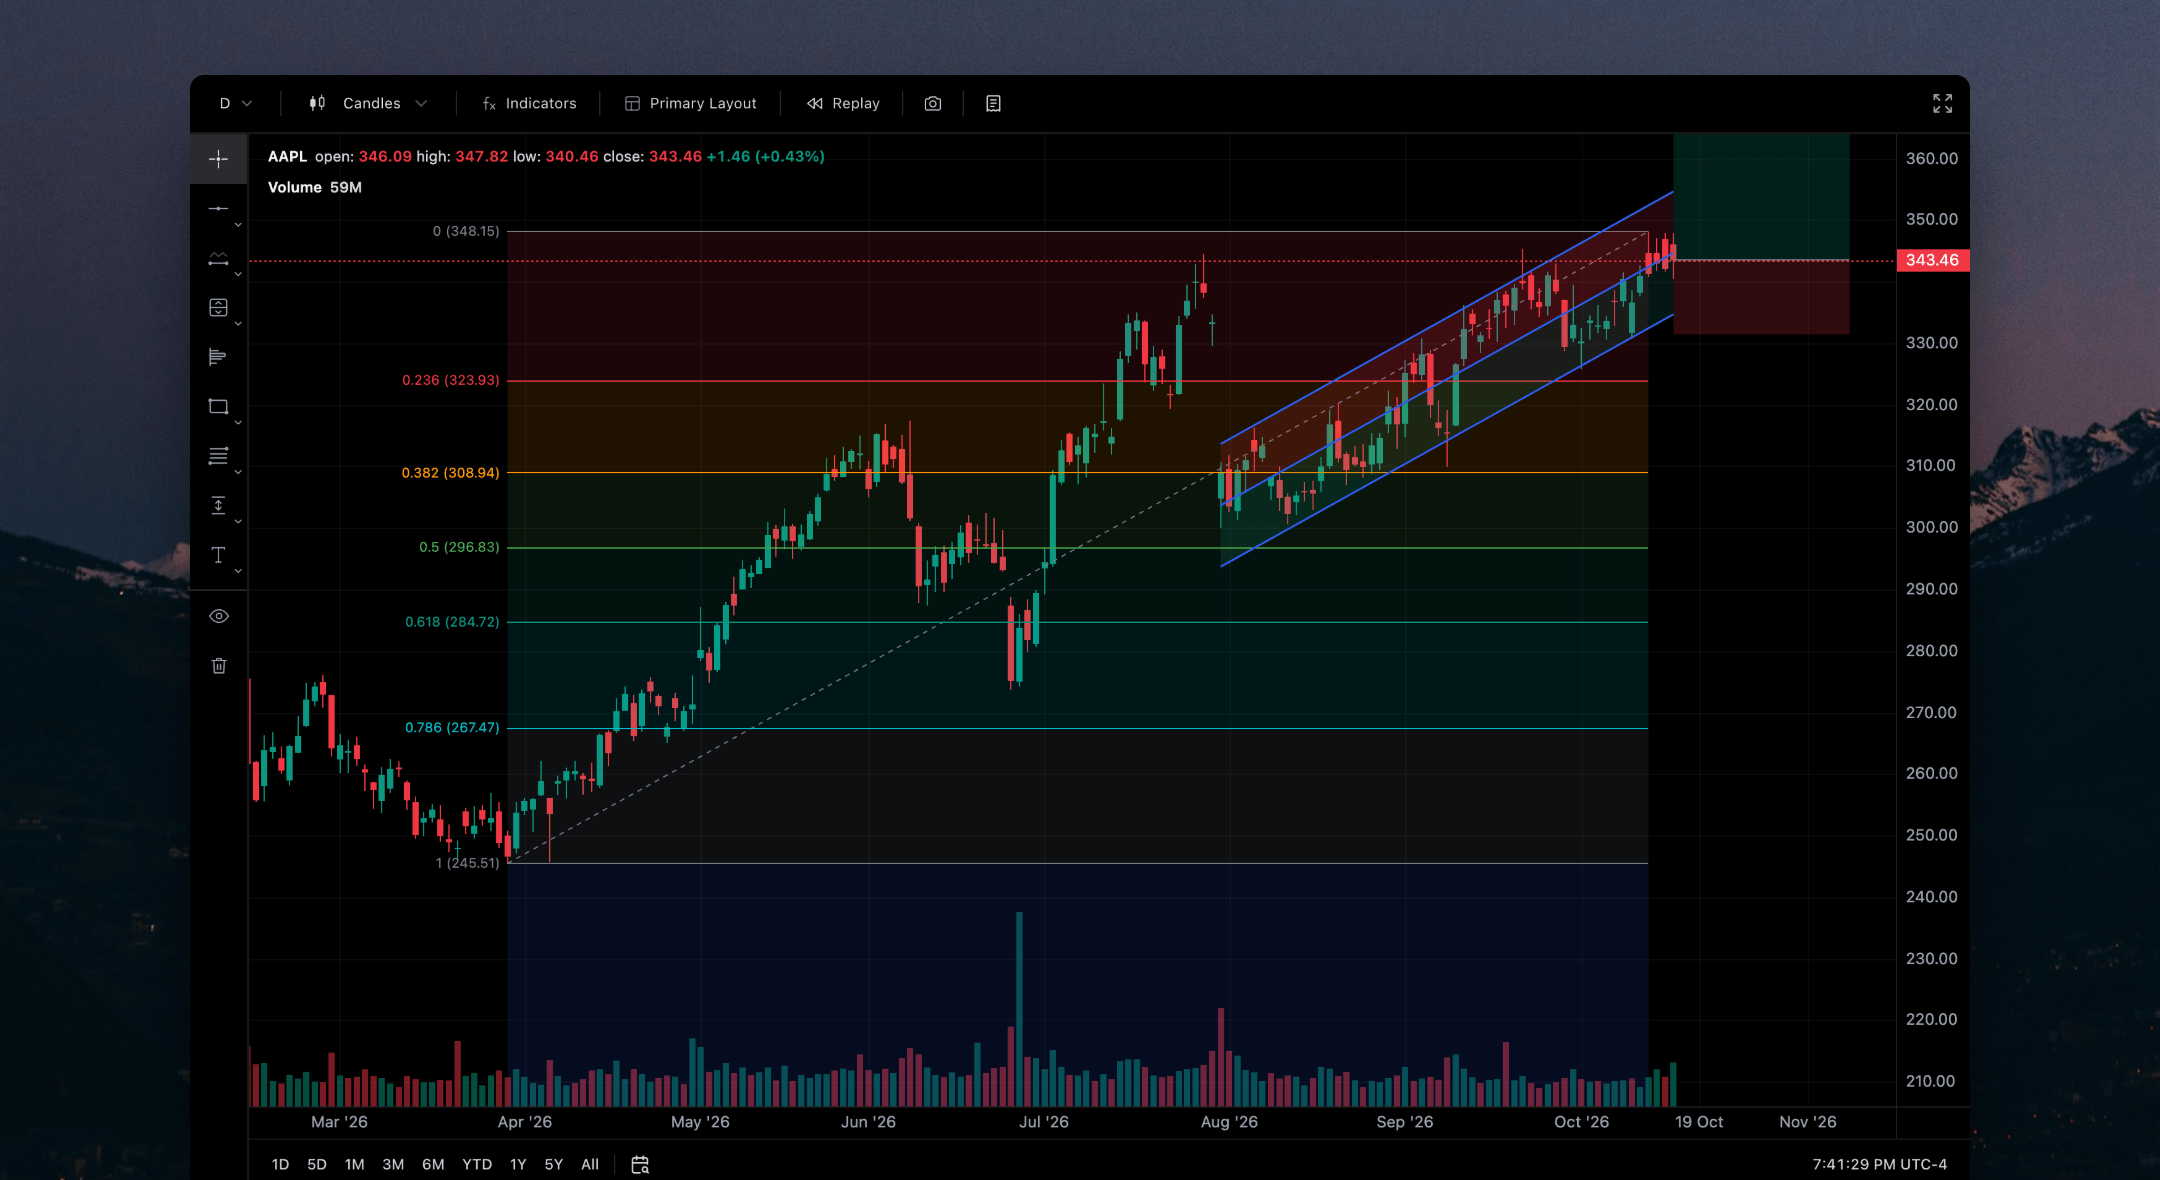Select the channel pattern drawing tool
This screenshot has height=1180, width=2160.
click(x=218, y=258)
